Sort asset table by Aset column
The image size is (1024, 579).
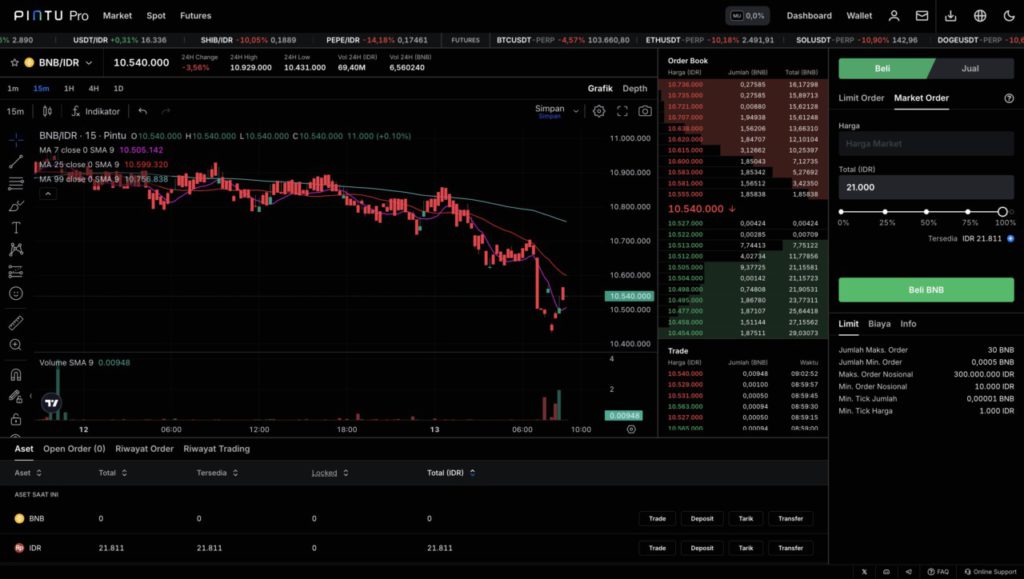click(x=28, y=473)
